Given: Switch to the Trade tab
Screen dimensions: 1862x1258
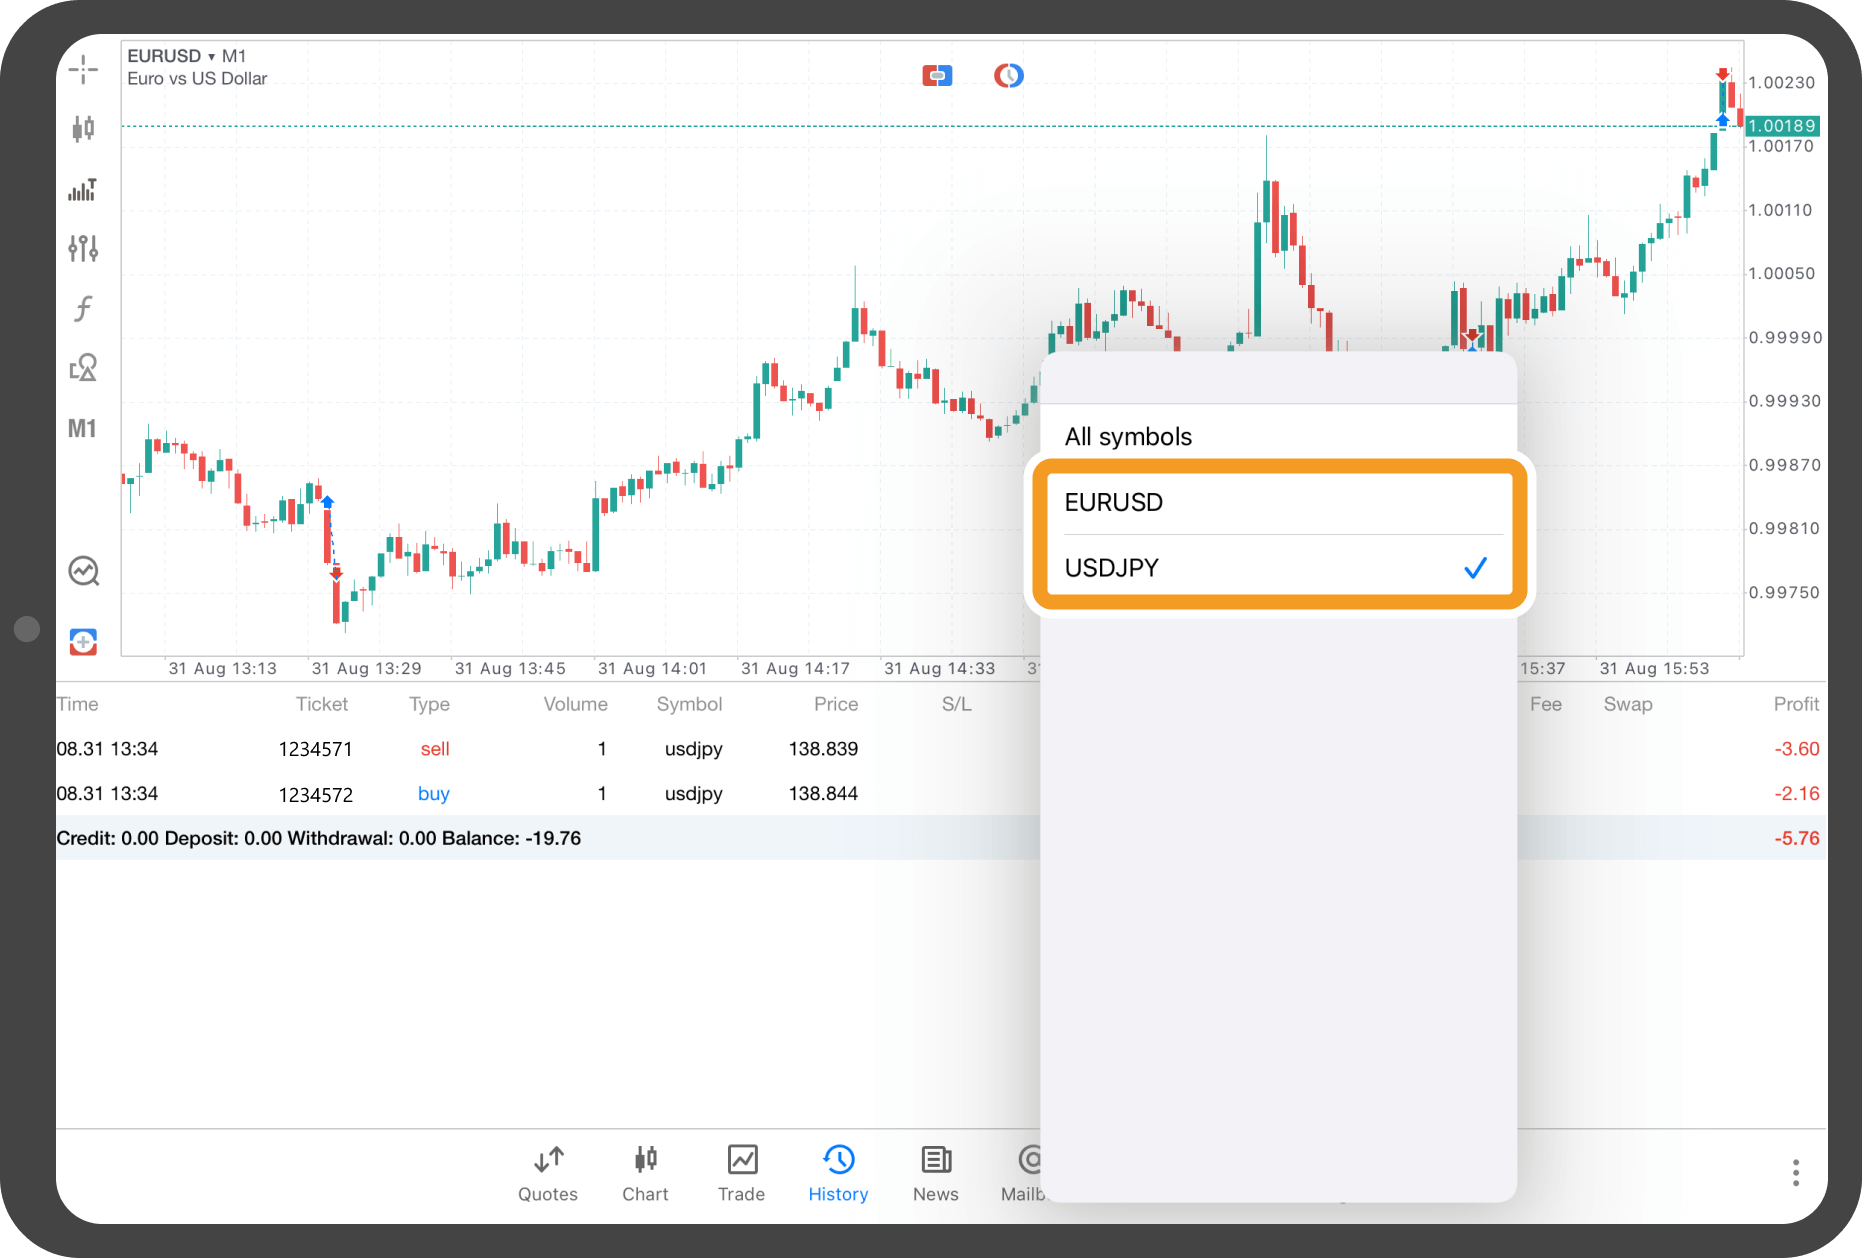Looking at the screenshot, I should 741,1173.
